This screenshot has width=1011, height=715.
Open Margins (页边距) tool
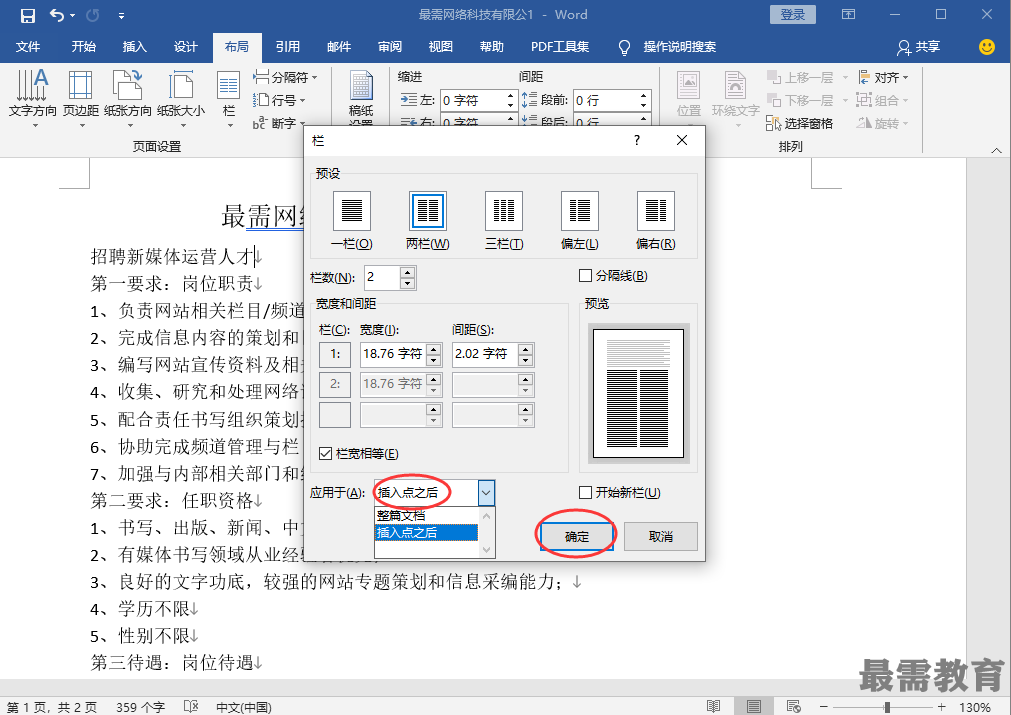pyautogui.click(x=81, y=98)
